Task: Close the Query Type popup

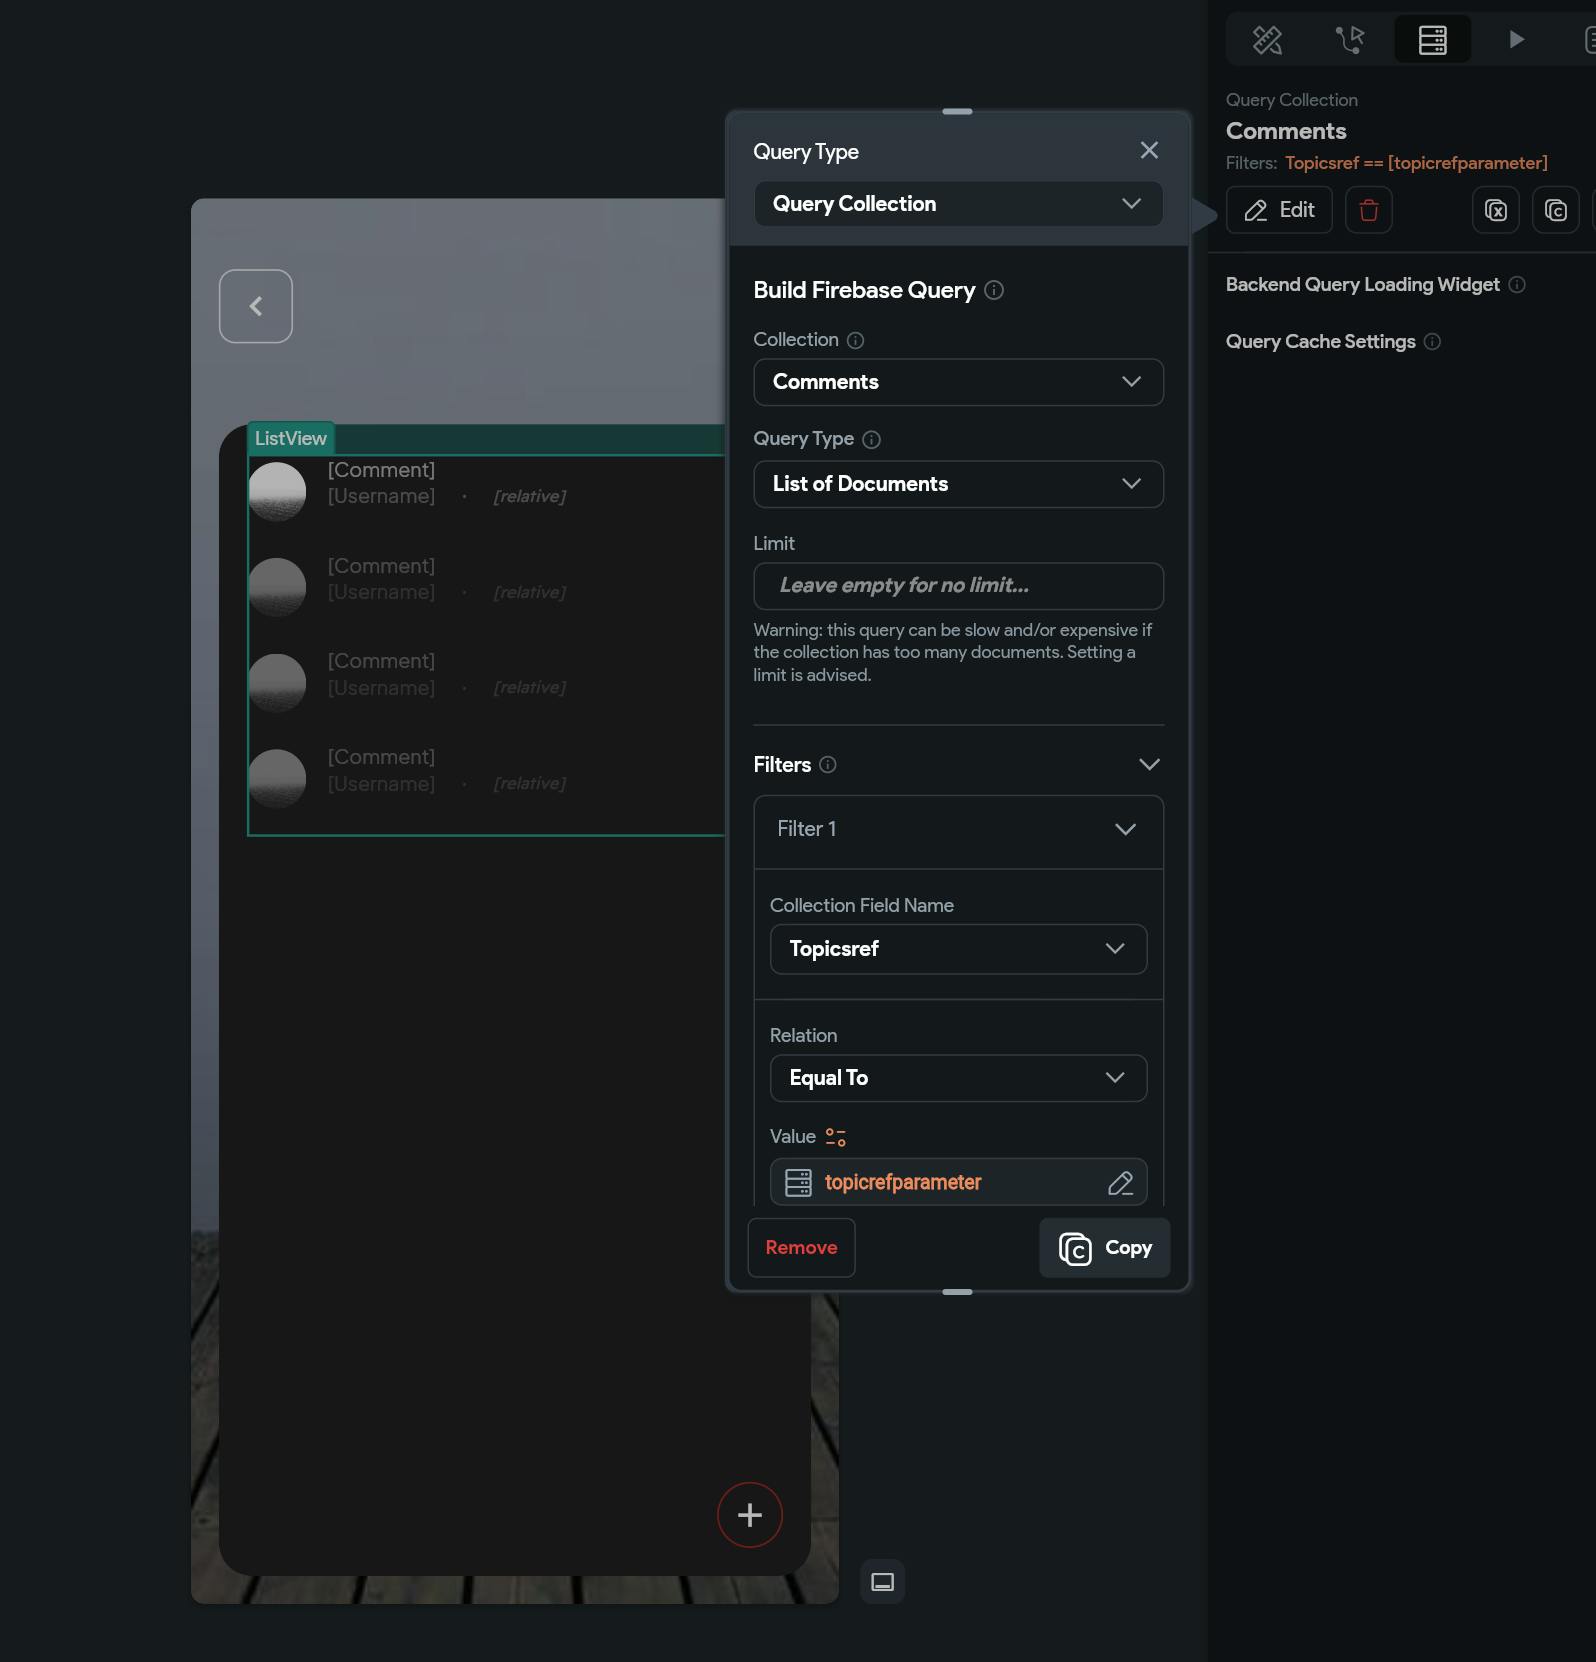Action: (x=1149, y=150)
